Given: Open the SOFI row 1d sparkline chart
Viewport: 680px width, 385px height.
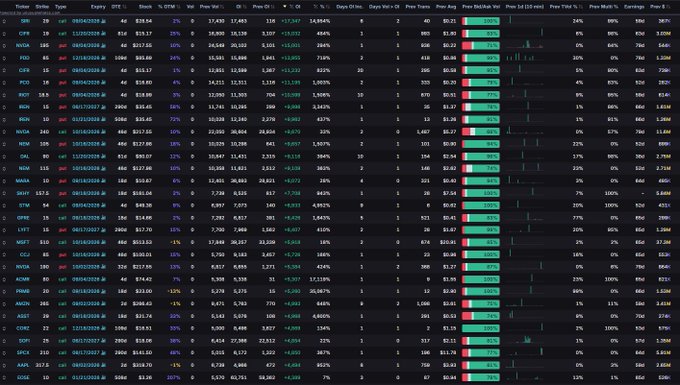Looking at the screenshot, I should (x=525, y=340).
